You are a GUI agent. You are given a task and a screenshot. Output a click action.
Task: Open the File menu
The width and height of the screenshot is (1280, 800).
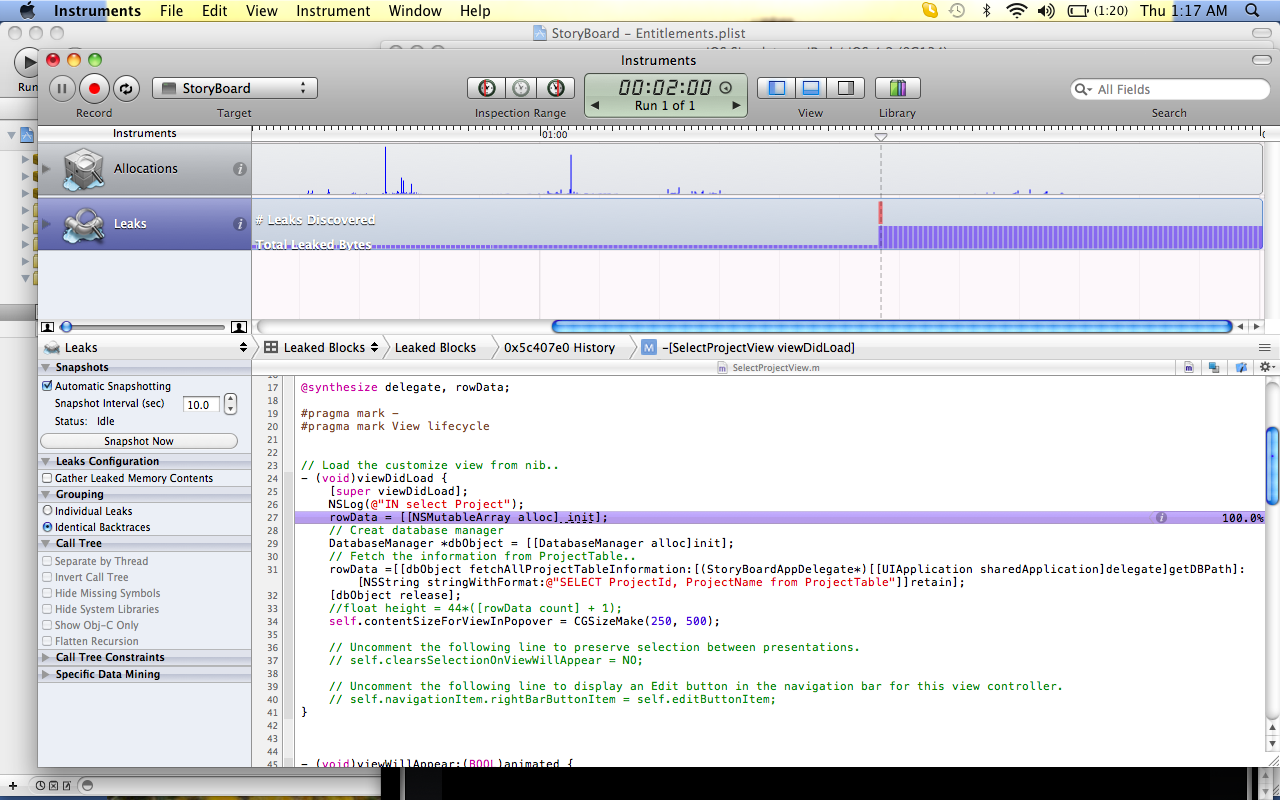point(171,11)
